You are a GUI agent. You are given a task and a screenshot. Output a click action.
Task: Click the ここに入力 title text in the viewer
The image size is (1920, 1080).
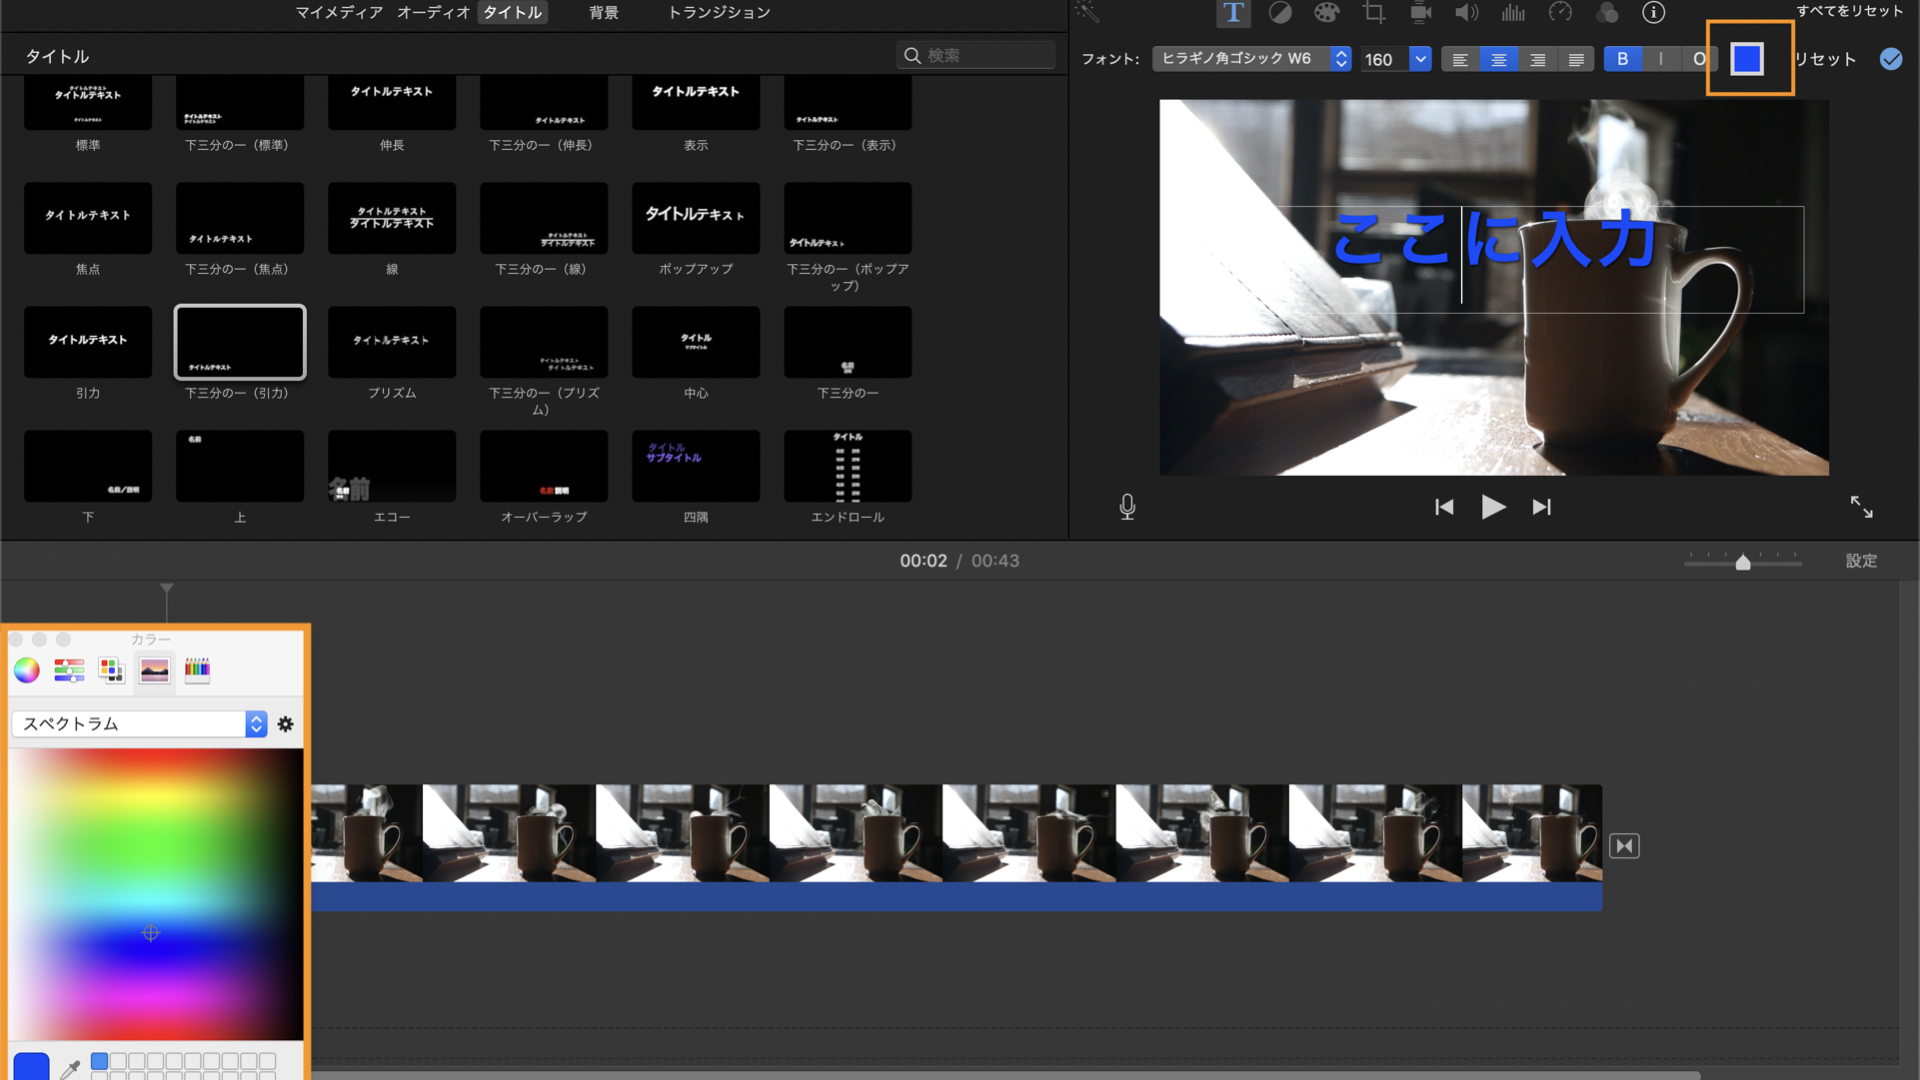click(x=1494, y=240)
